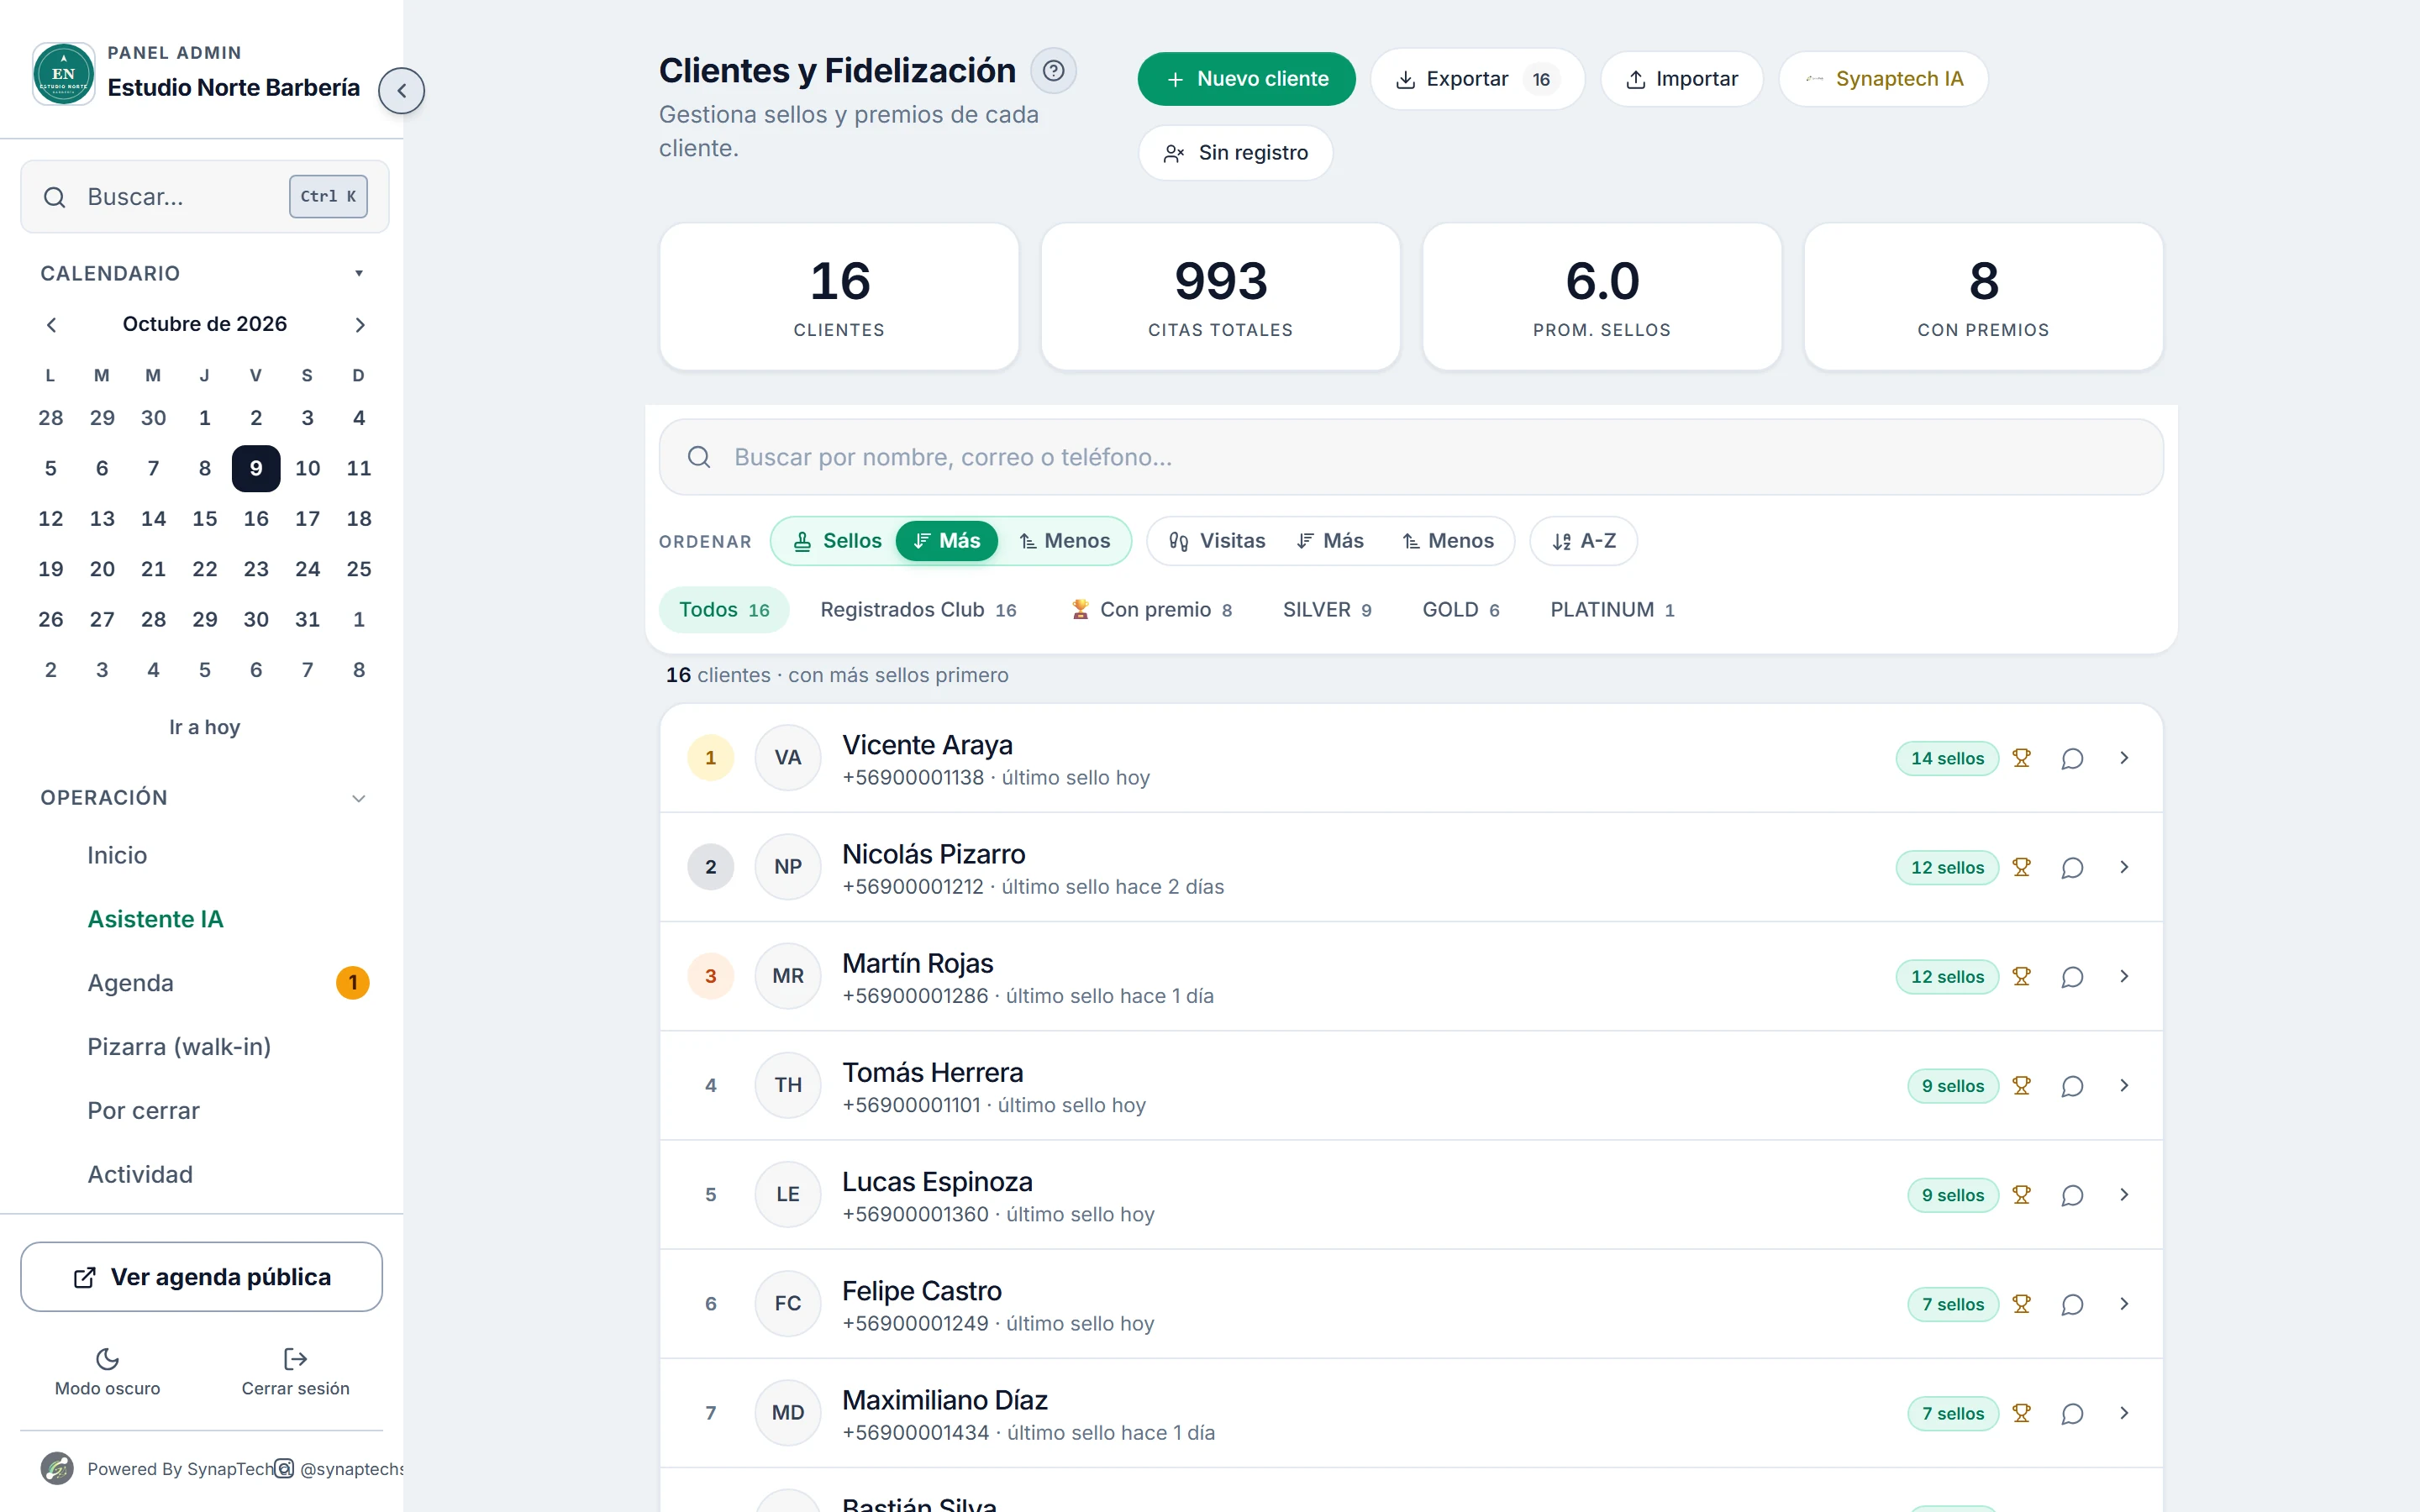Click the trophy icon for Martín Rojas
Viewport: 2420px width, 1512px height.
click(x=2021, y=976)
